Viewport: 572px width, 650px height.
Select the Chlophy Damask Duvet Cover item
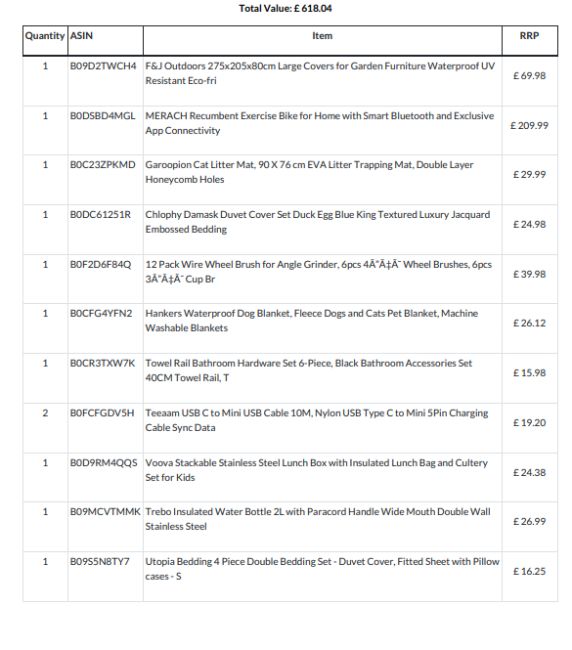[318, 222]
